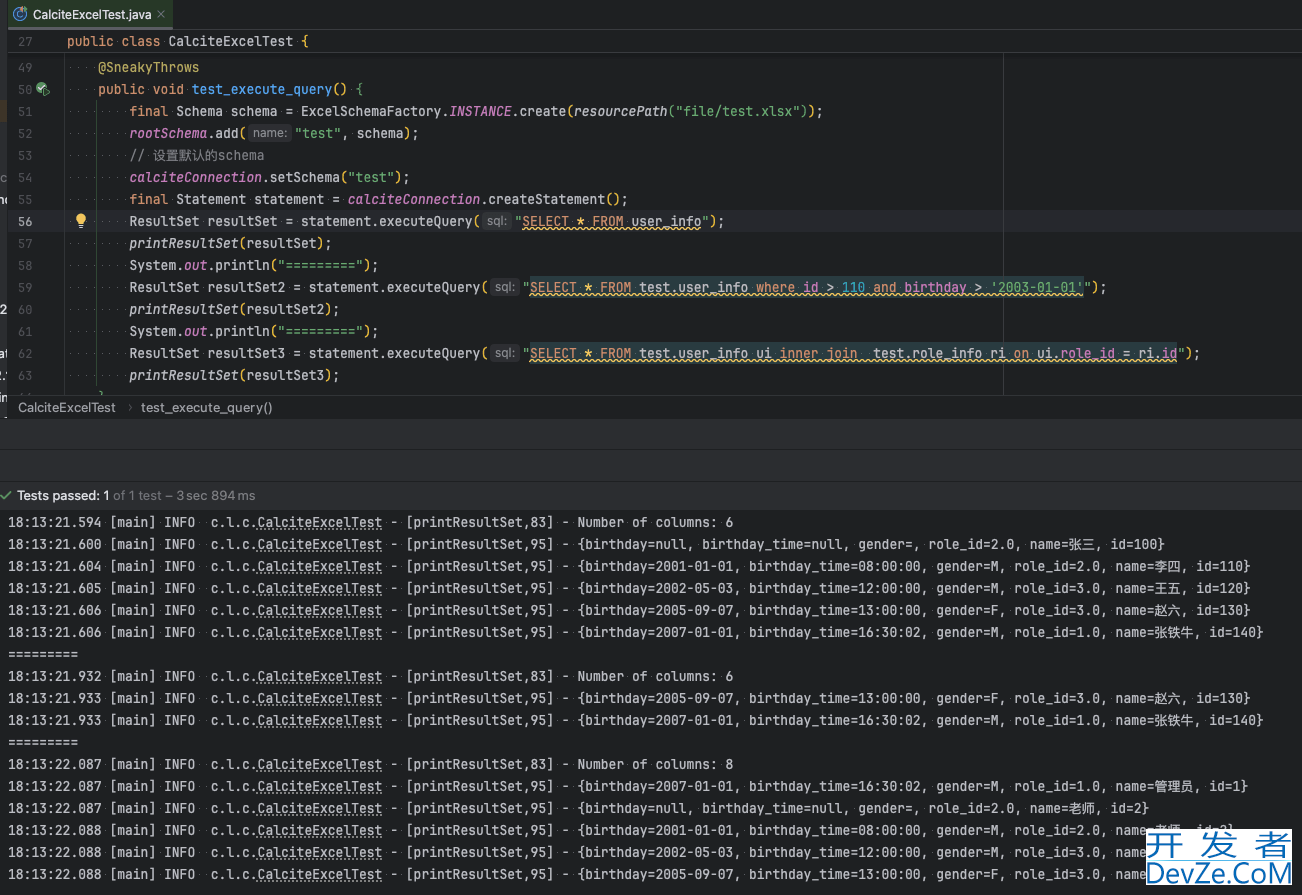Click the 18:13:21.932 'Number of columns: 6' log line
The width and height of the screenshot is (1302, 895).
(370, 676)
